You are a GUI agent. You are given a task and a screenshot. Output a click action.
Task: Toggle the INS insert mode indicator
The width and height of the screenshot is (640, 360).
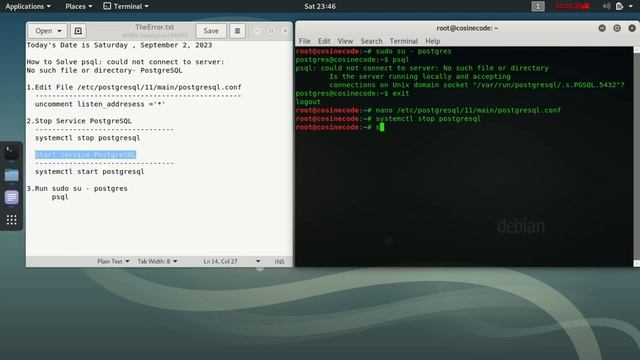[280, 261]
